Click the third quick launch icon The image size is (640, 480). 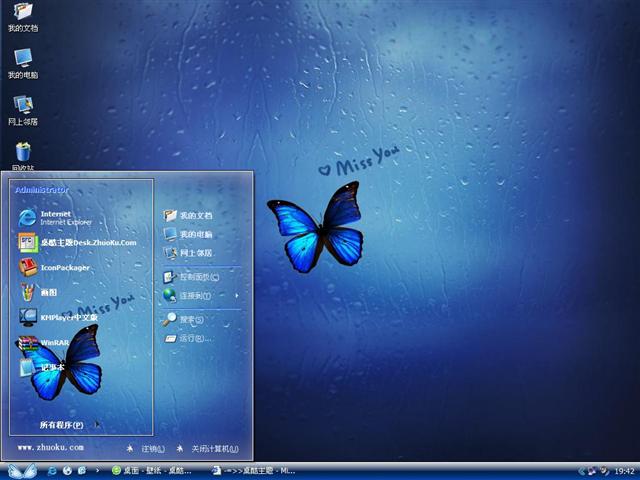click(x=82, y=471)
